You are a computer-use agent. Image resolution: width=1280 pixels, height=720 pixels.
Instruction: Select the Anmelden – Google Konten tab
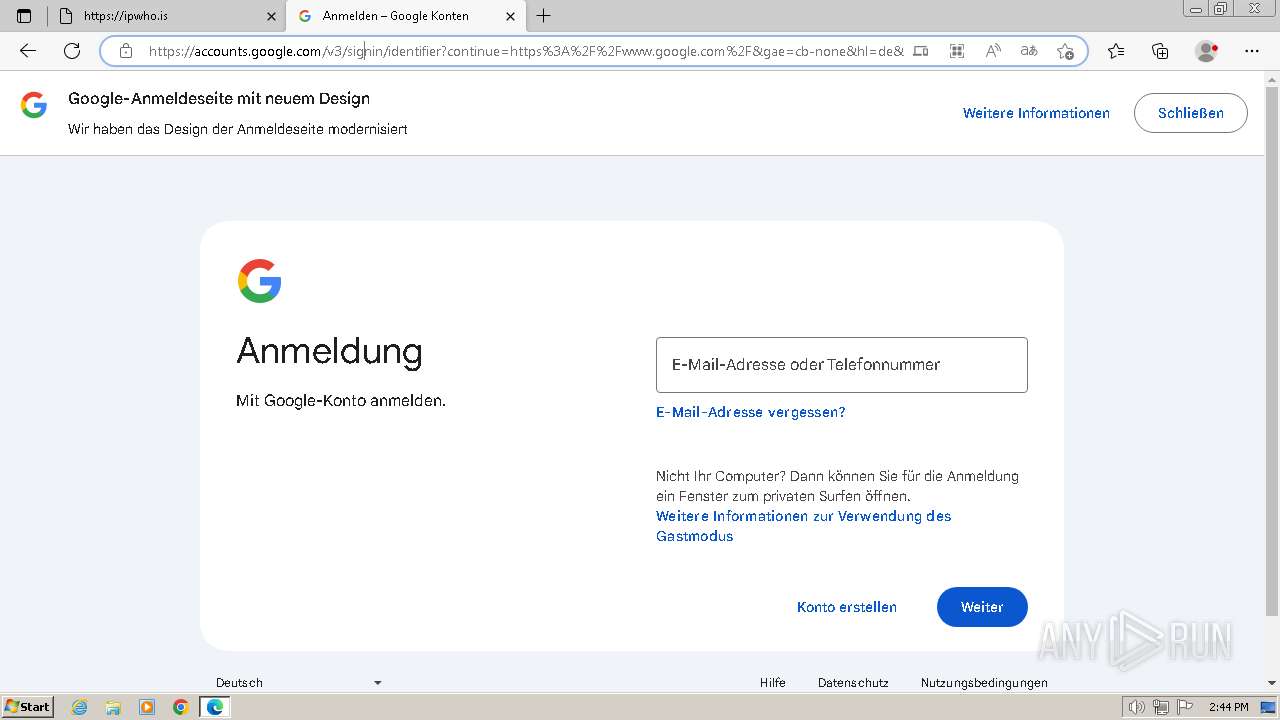406,16
